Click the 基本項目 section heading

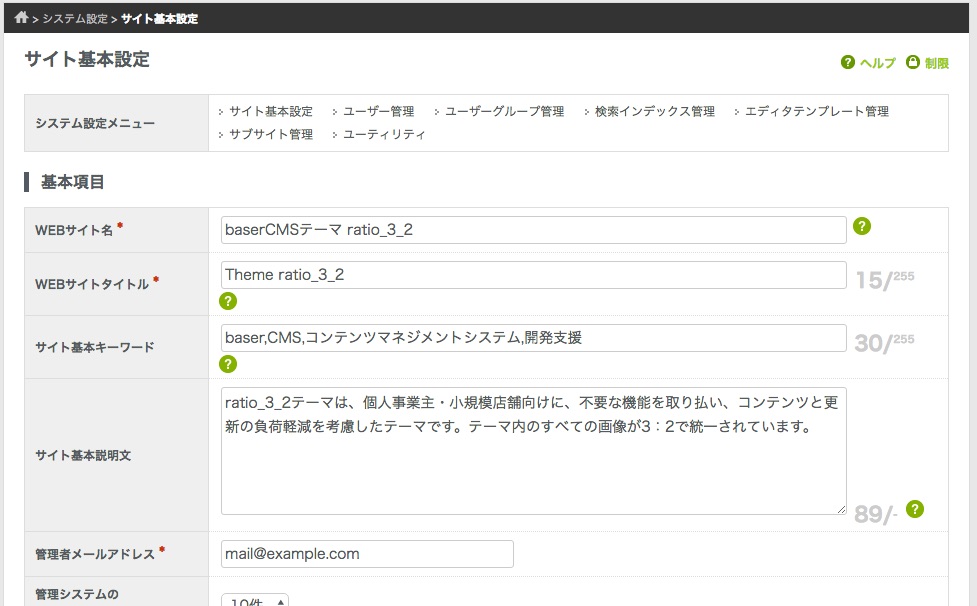coord(72,182)
